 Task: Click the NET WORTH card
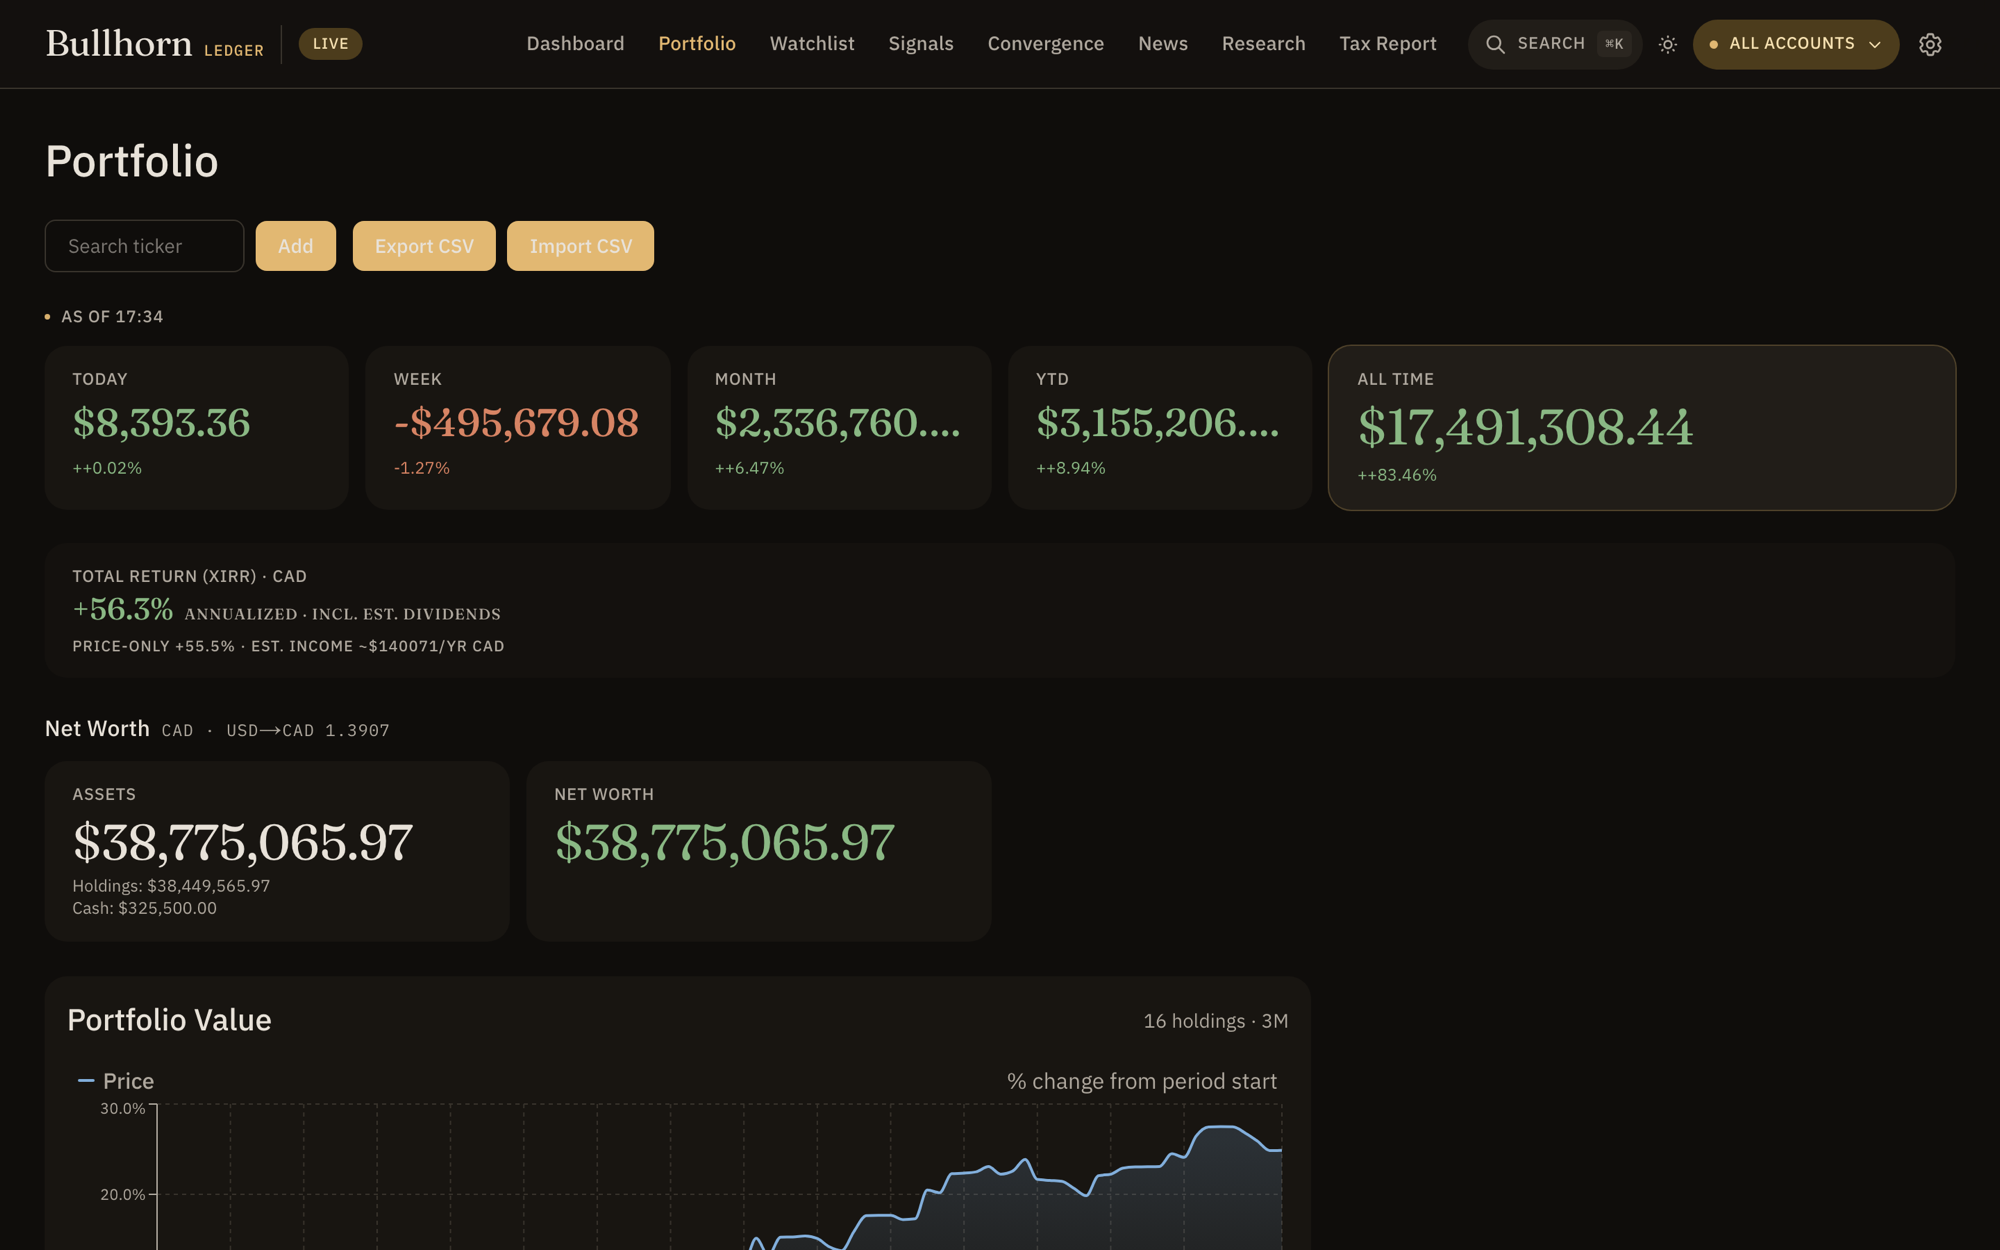pos(759,851)
